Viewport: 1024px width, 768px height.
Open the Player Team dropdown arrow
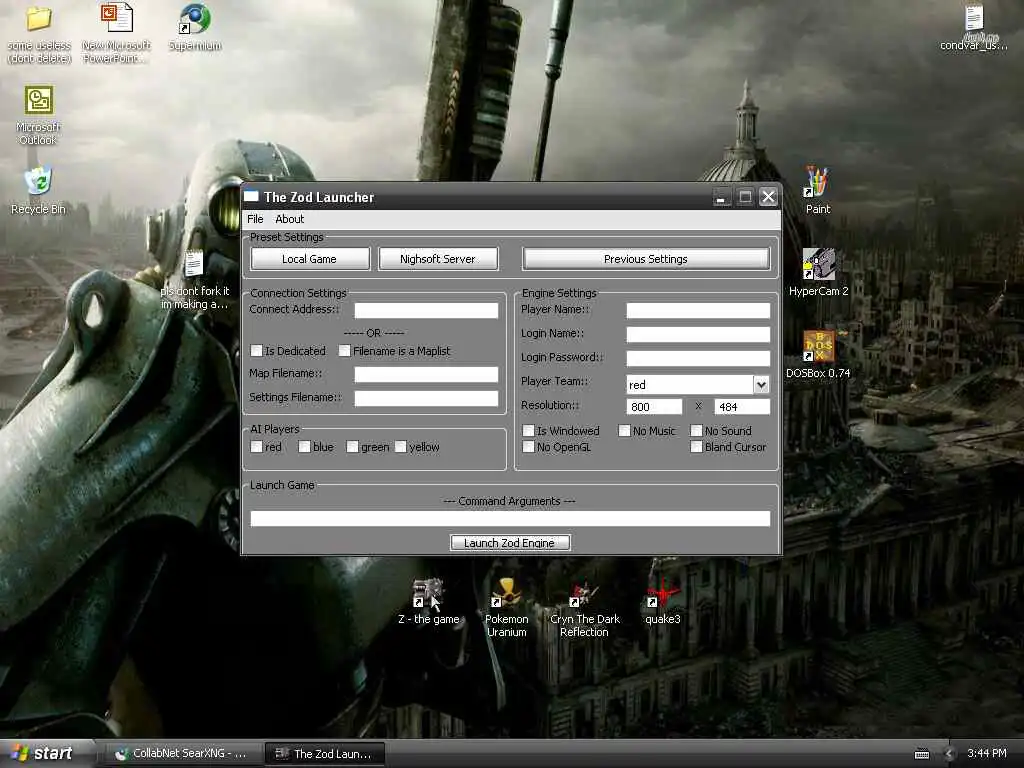[x=761, y=385]
